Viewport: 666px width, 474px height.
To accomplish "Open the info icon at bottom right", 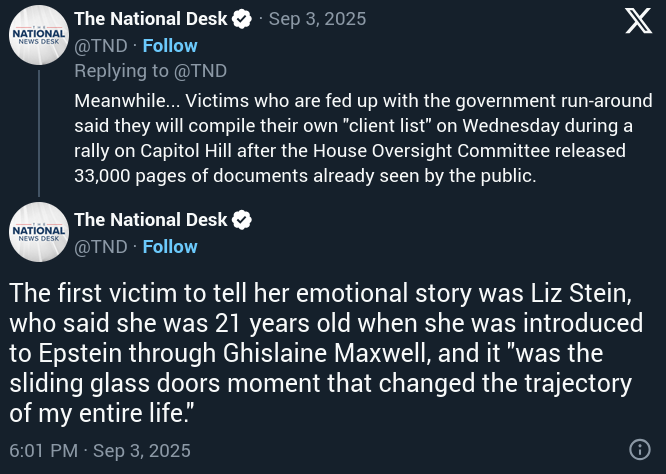I will [x=639, y=449].
